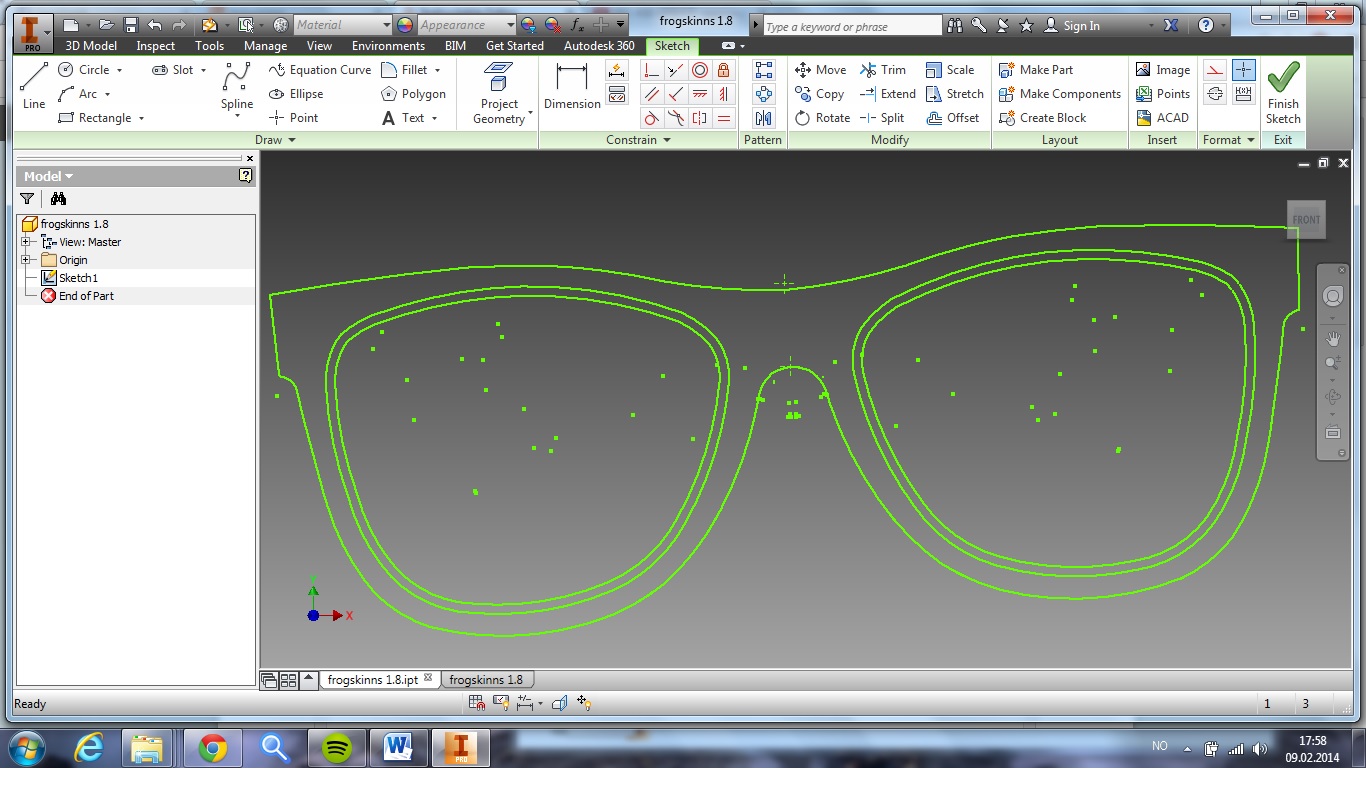Toggle slice graphics in status bar

(560, 703)
